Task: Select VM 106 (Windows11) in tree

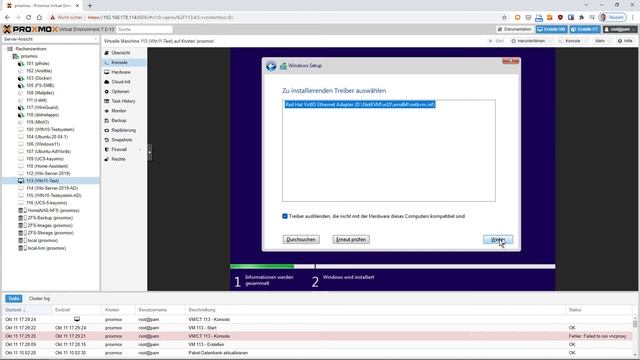Action: [43, 144]
